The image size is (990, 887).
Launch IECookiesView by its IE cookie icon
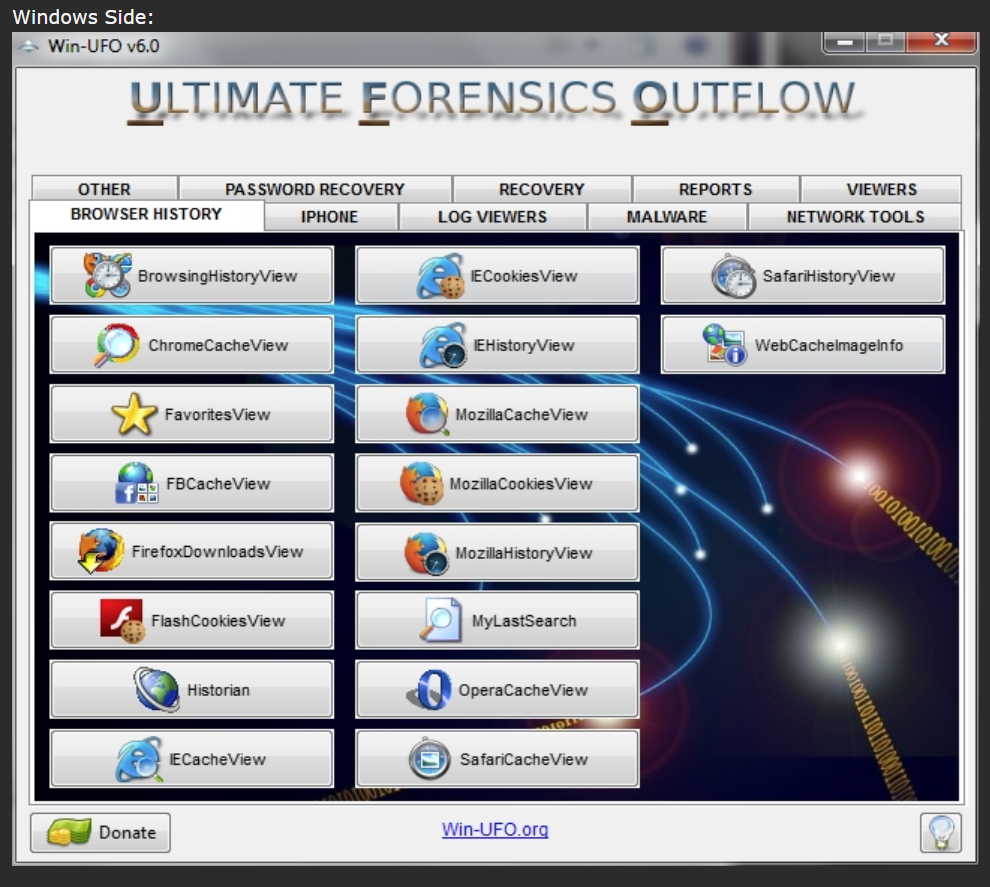point(440,275)
